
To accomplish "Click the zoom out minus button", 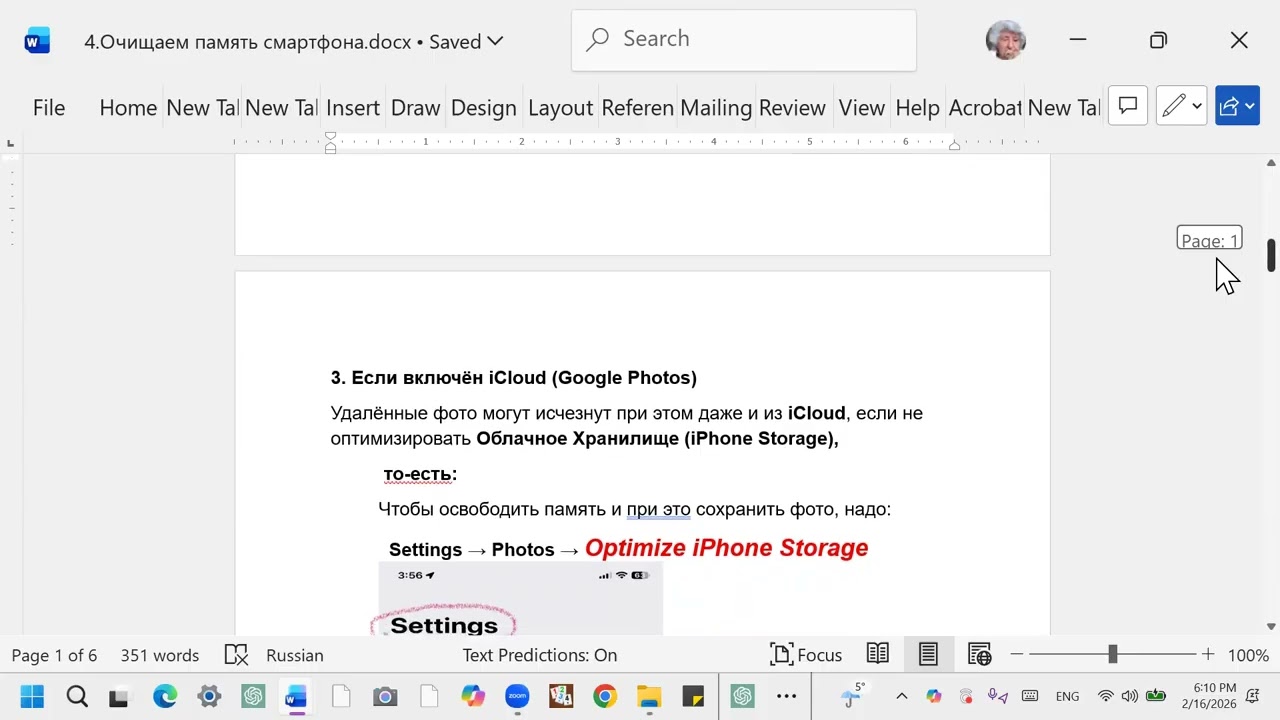I will pos(1017,655).
